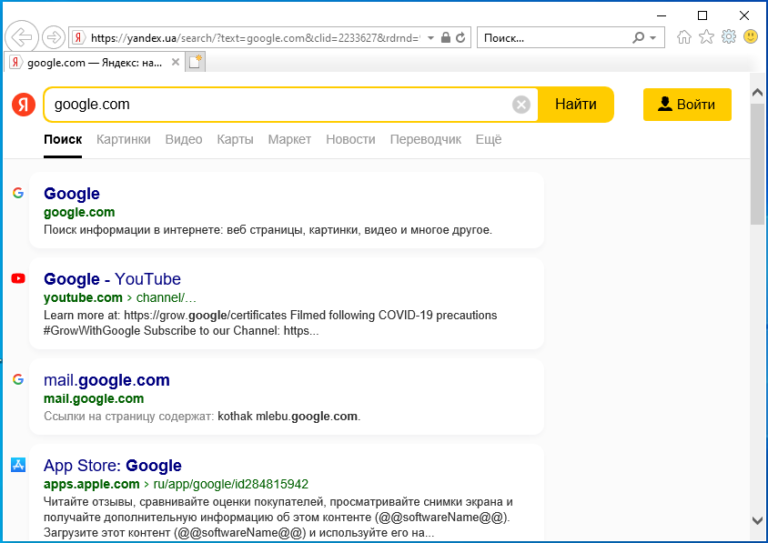Image resolution: width=768 pixels, height=543 pixels.
Task: Open the 'mail.google.com' result title
Action: (107, 380)
